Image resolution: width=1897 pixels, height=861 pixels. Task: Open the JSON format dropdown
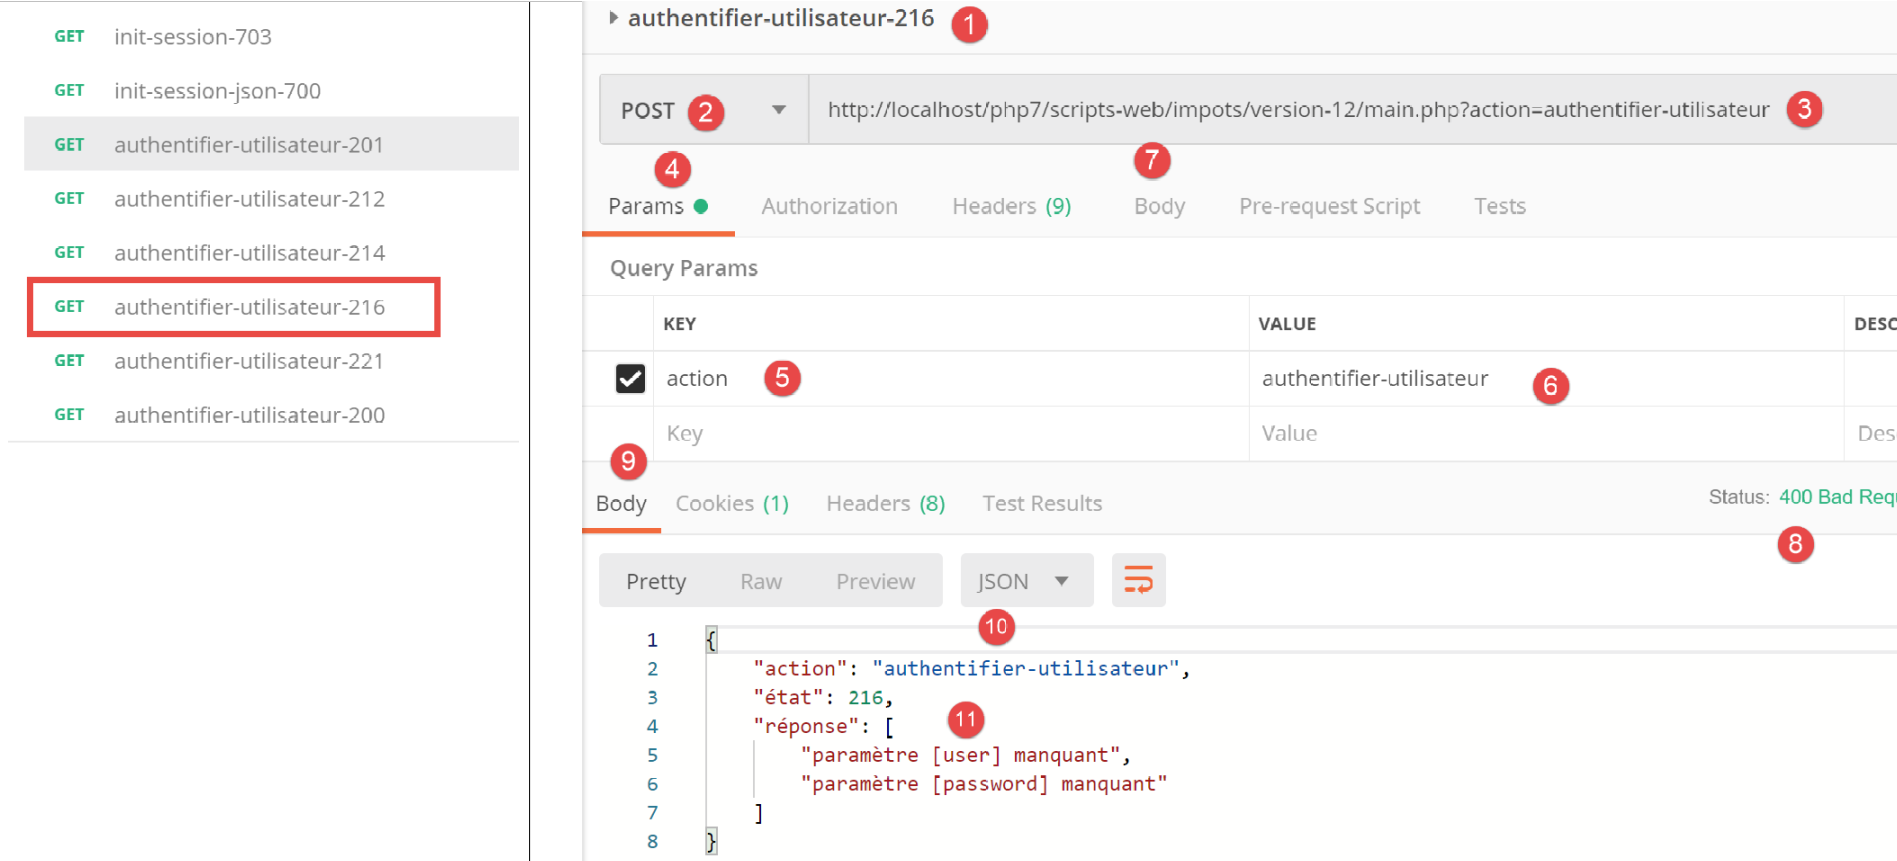[x=1026, y=581]
